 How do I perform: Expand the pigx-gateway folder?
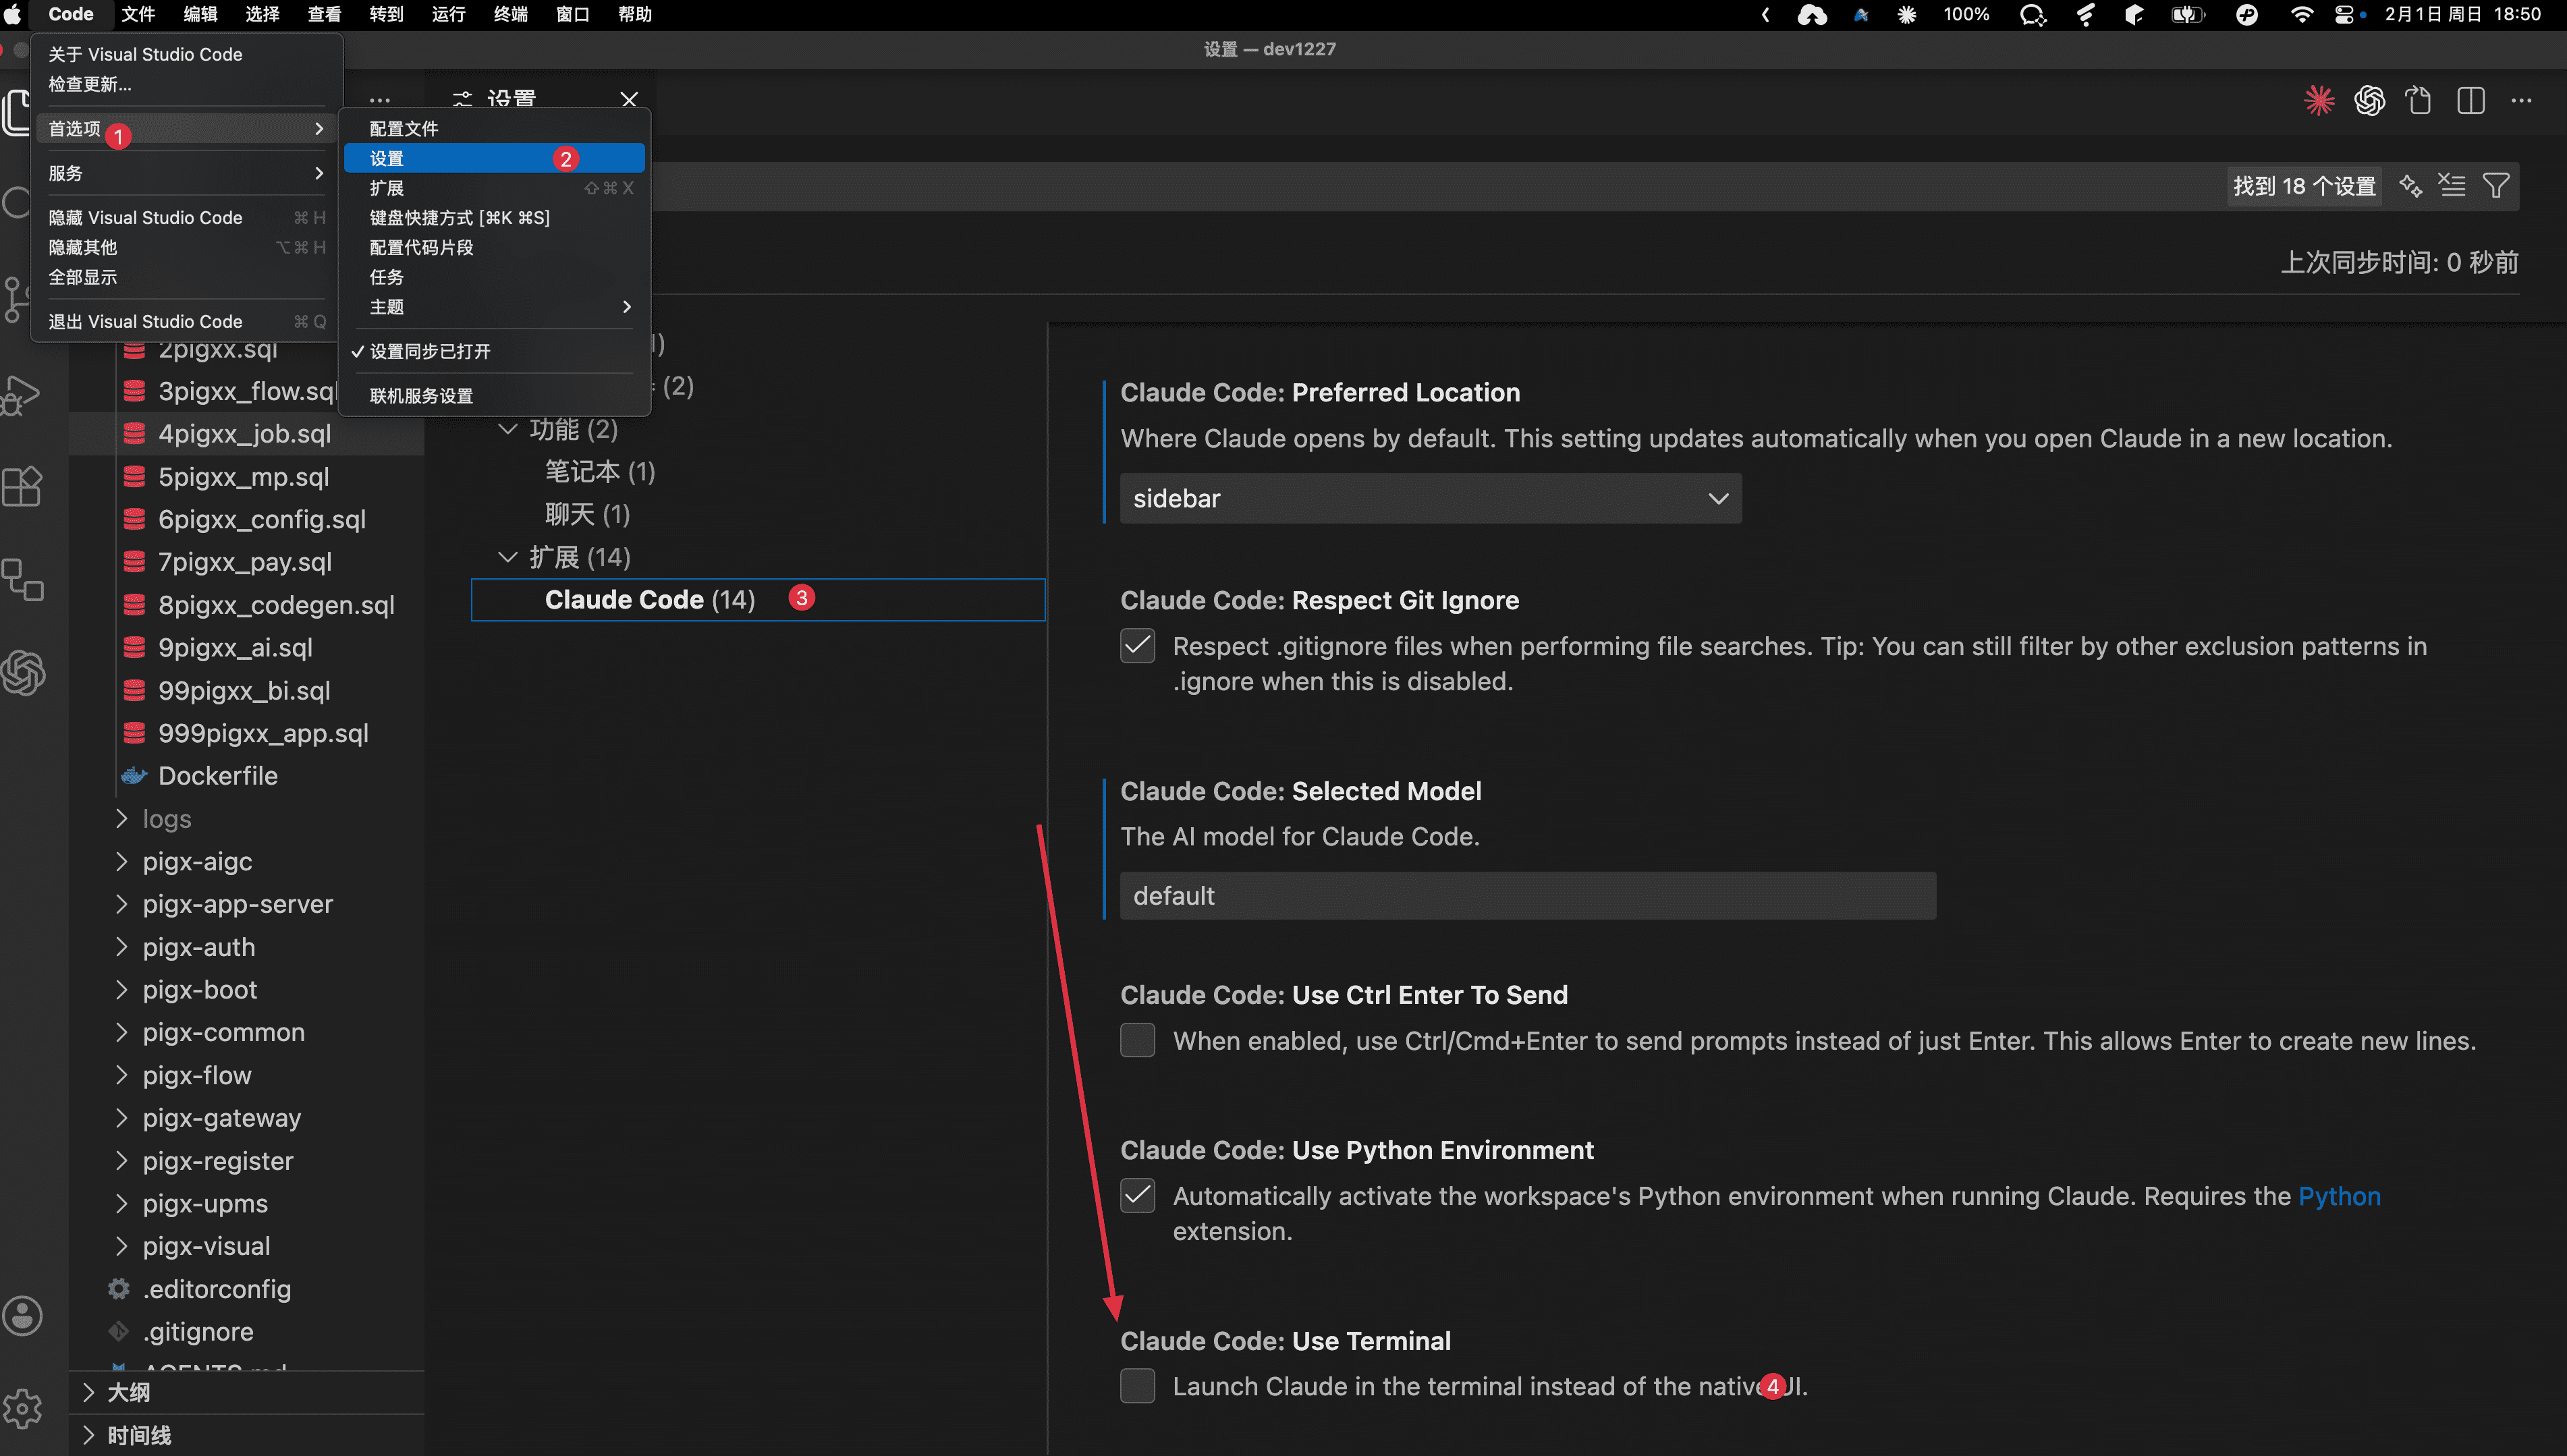[221, 1118]
